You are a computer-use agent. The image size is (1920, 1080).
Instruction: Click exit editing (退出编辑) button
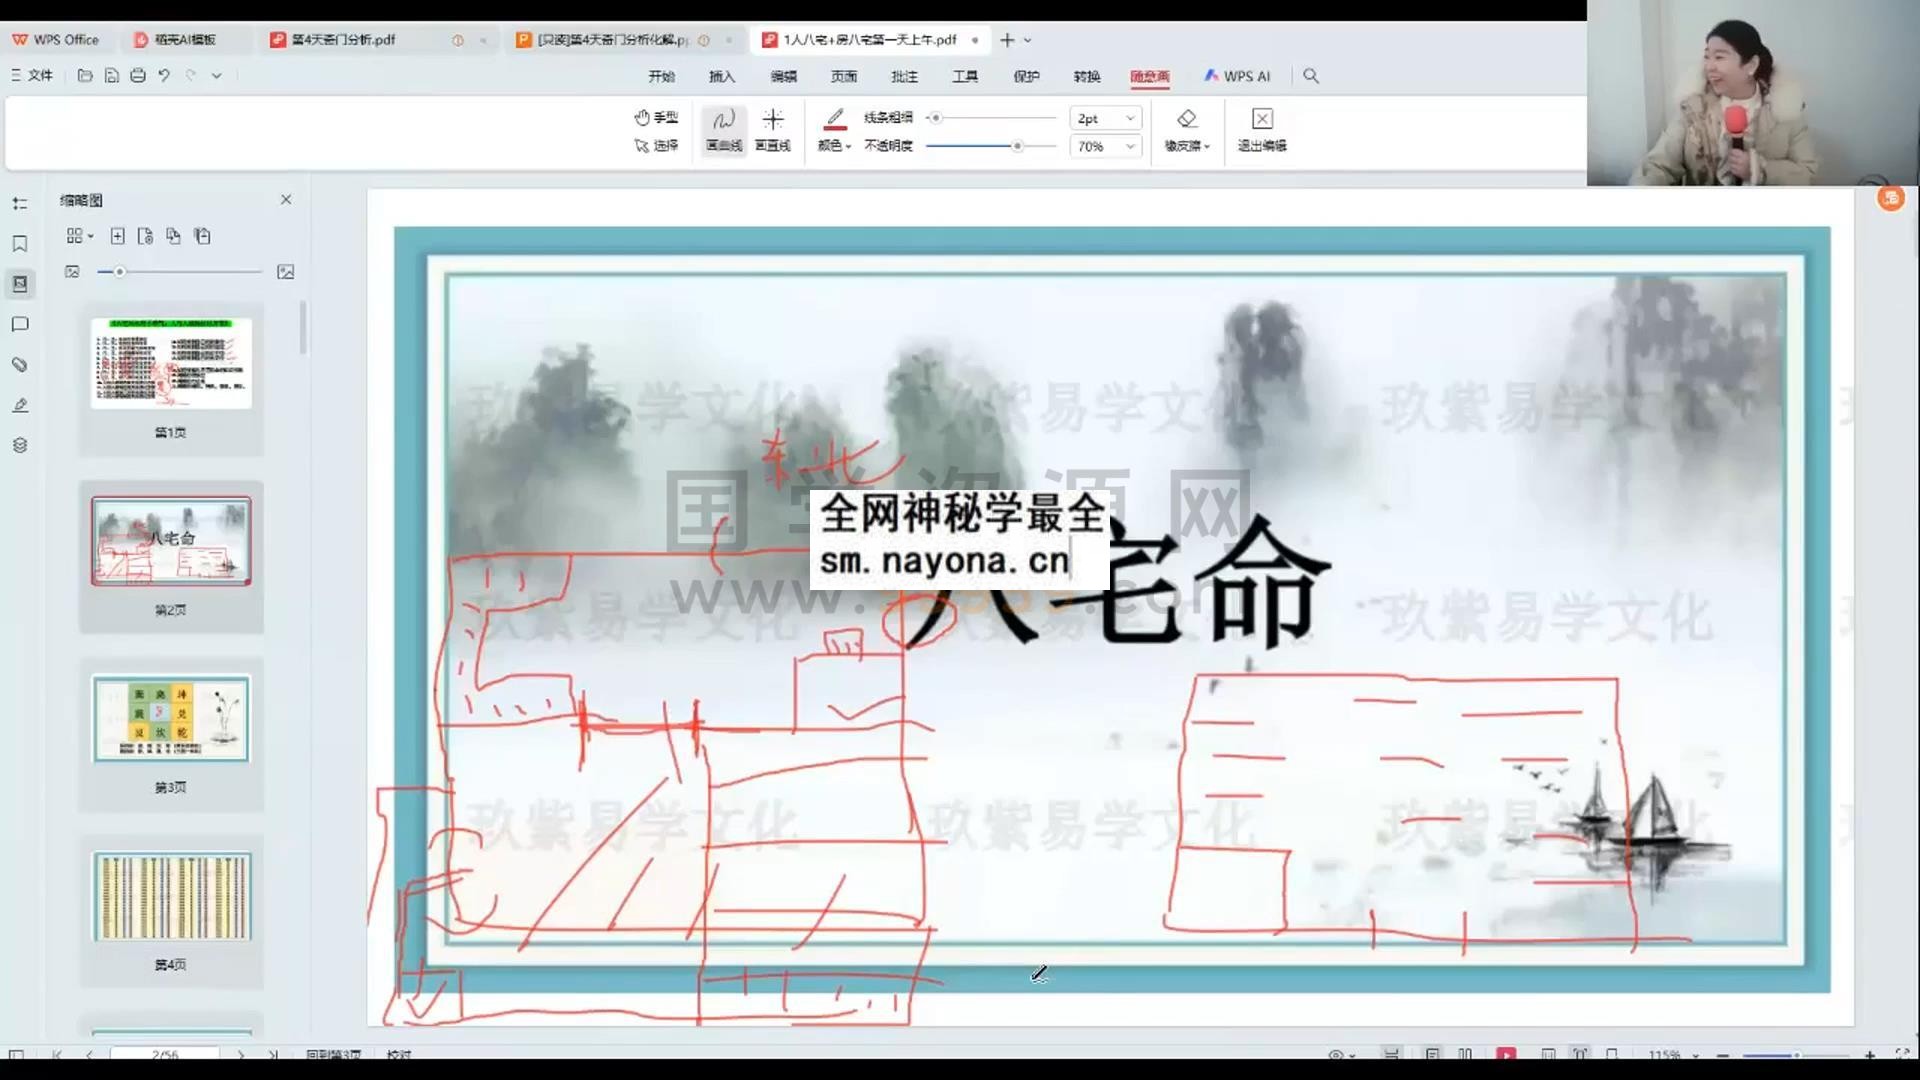1262,131
